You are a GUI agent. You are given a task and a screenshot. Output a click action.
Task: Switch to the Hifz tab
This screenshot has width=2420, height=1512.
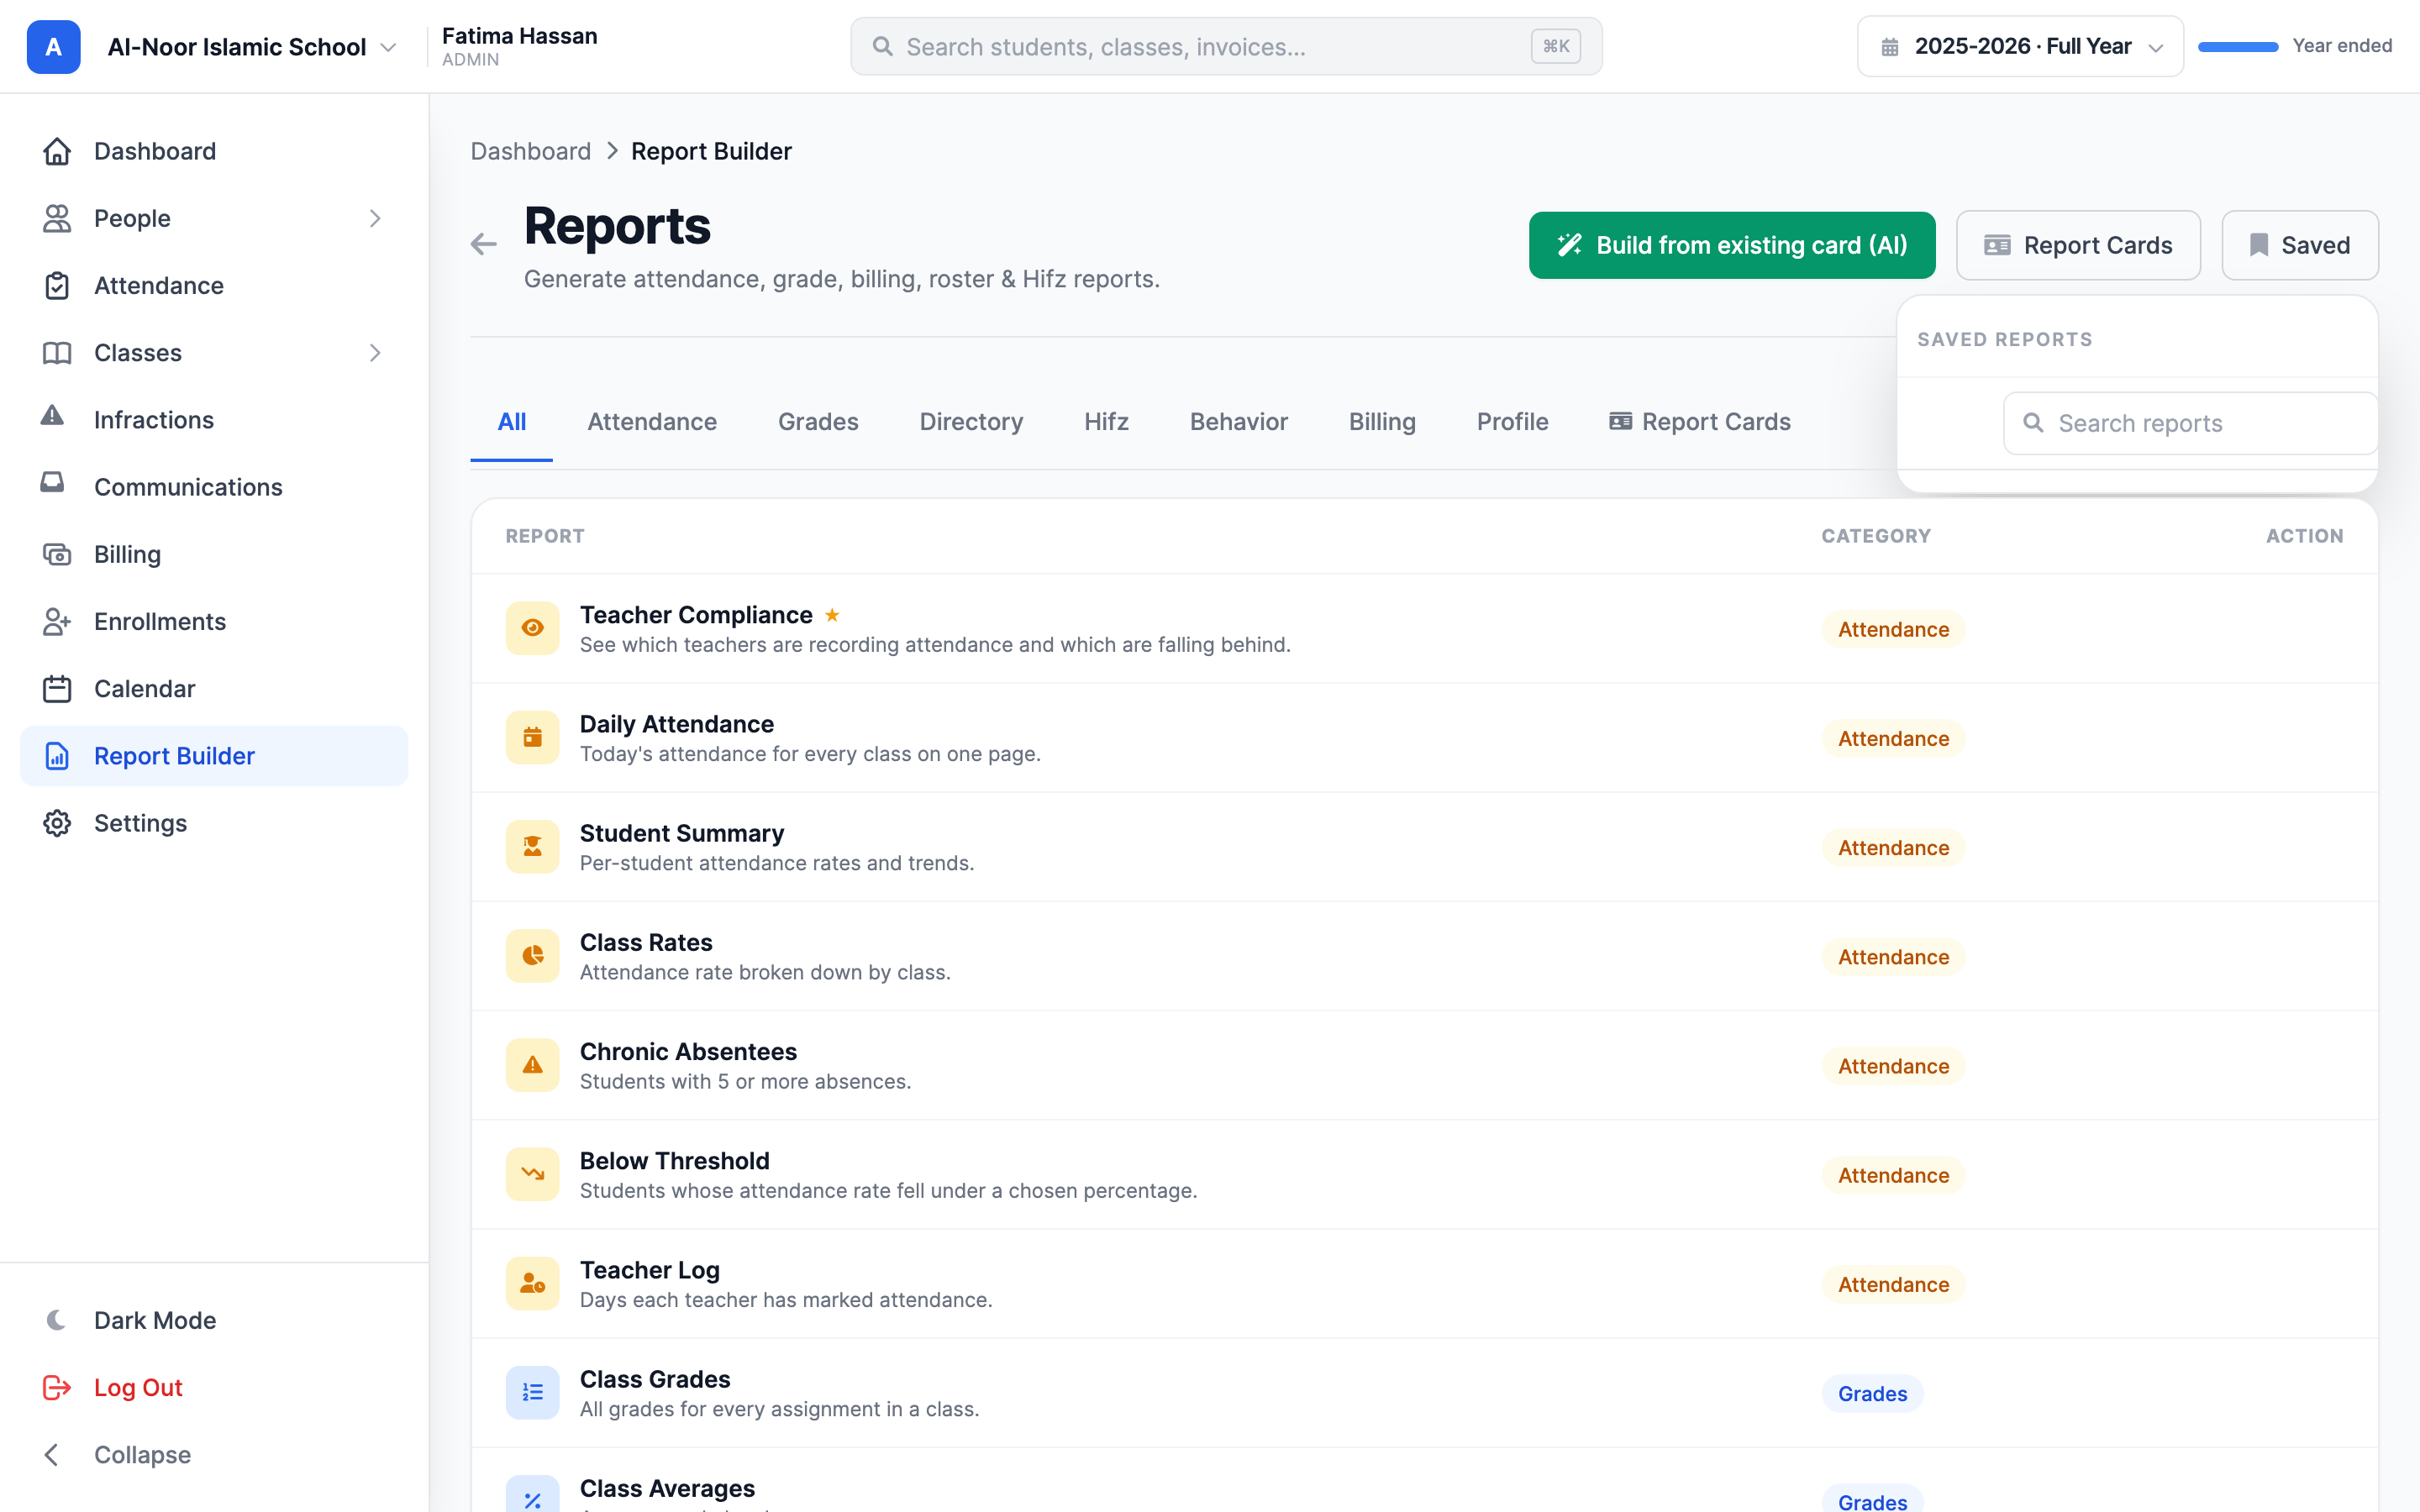(1106, 422)
